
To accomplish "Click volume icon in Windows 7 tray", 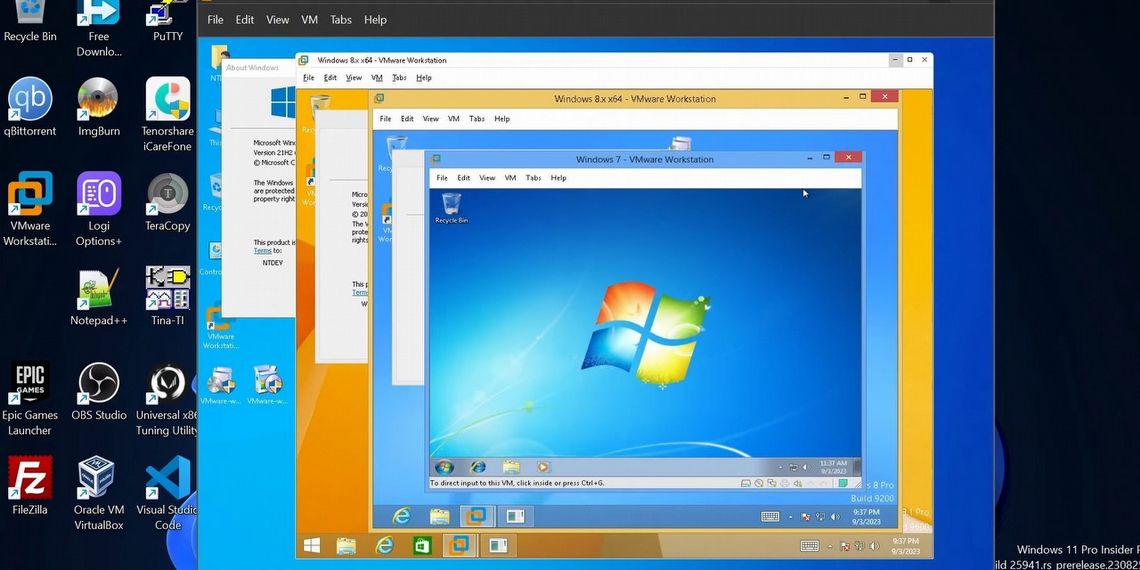I will (x=804, y=467).
